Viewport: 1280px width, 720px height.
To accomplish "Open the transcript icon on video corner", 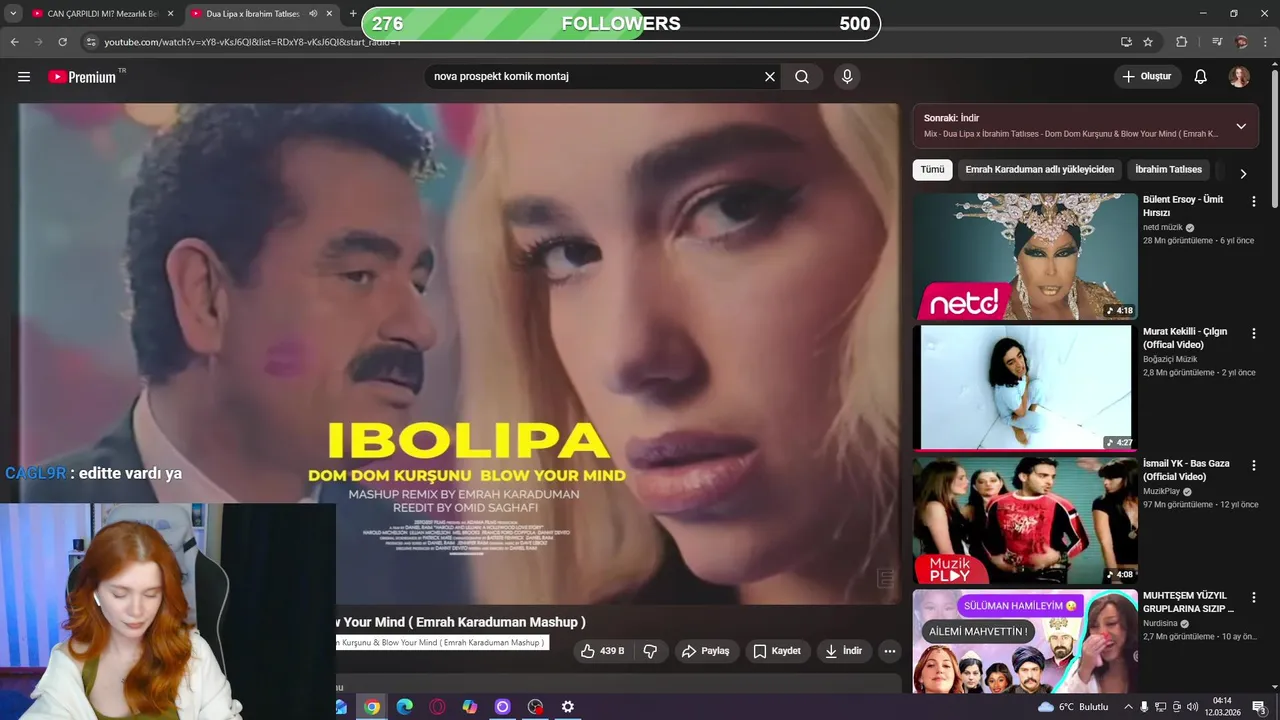I will 885,579.
